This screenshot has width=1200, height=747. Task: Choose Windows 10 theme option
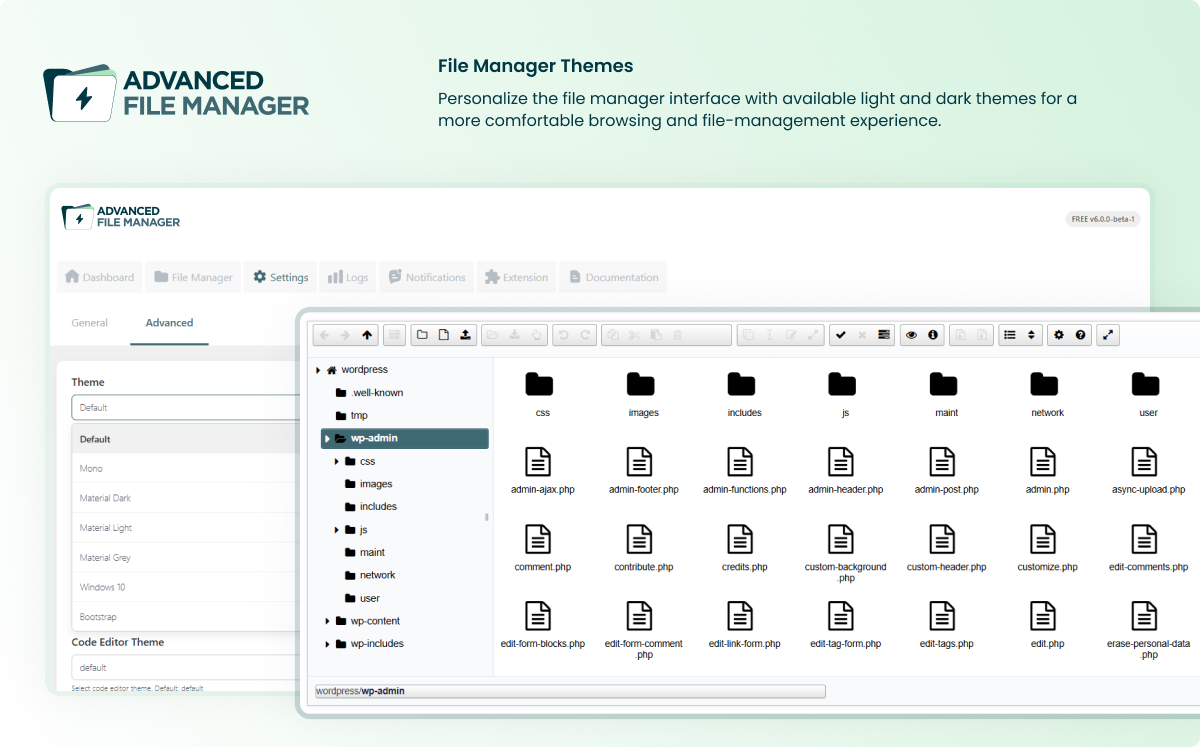click(185, 587)
